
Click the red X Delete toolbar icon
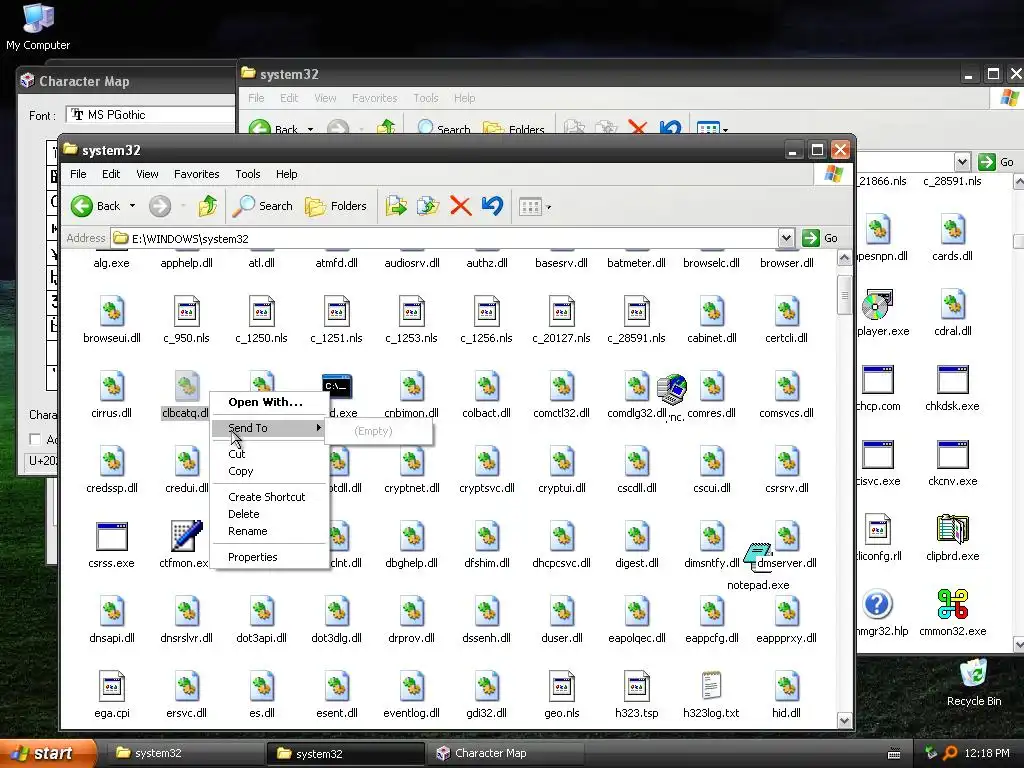[460, 206]
